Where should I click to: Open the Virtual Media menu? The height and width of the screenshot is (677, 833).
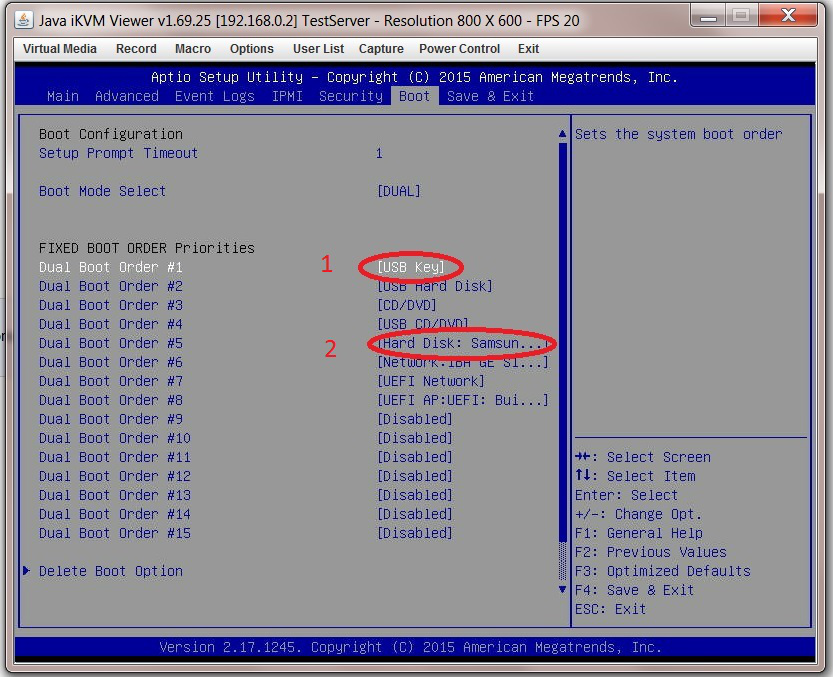pyautogui.click(x=59, y=48)
